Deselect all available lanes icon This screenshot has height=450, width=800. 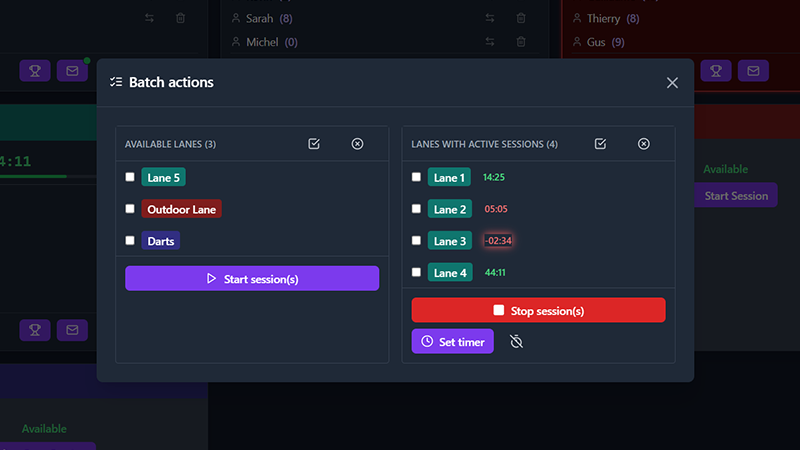click(x=357, y=144)
